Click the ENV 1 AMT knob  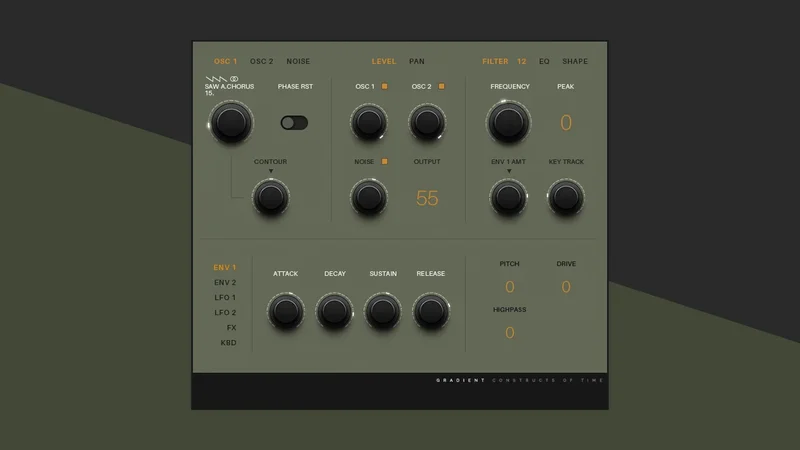coord(508,197)
